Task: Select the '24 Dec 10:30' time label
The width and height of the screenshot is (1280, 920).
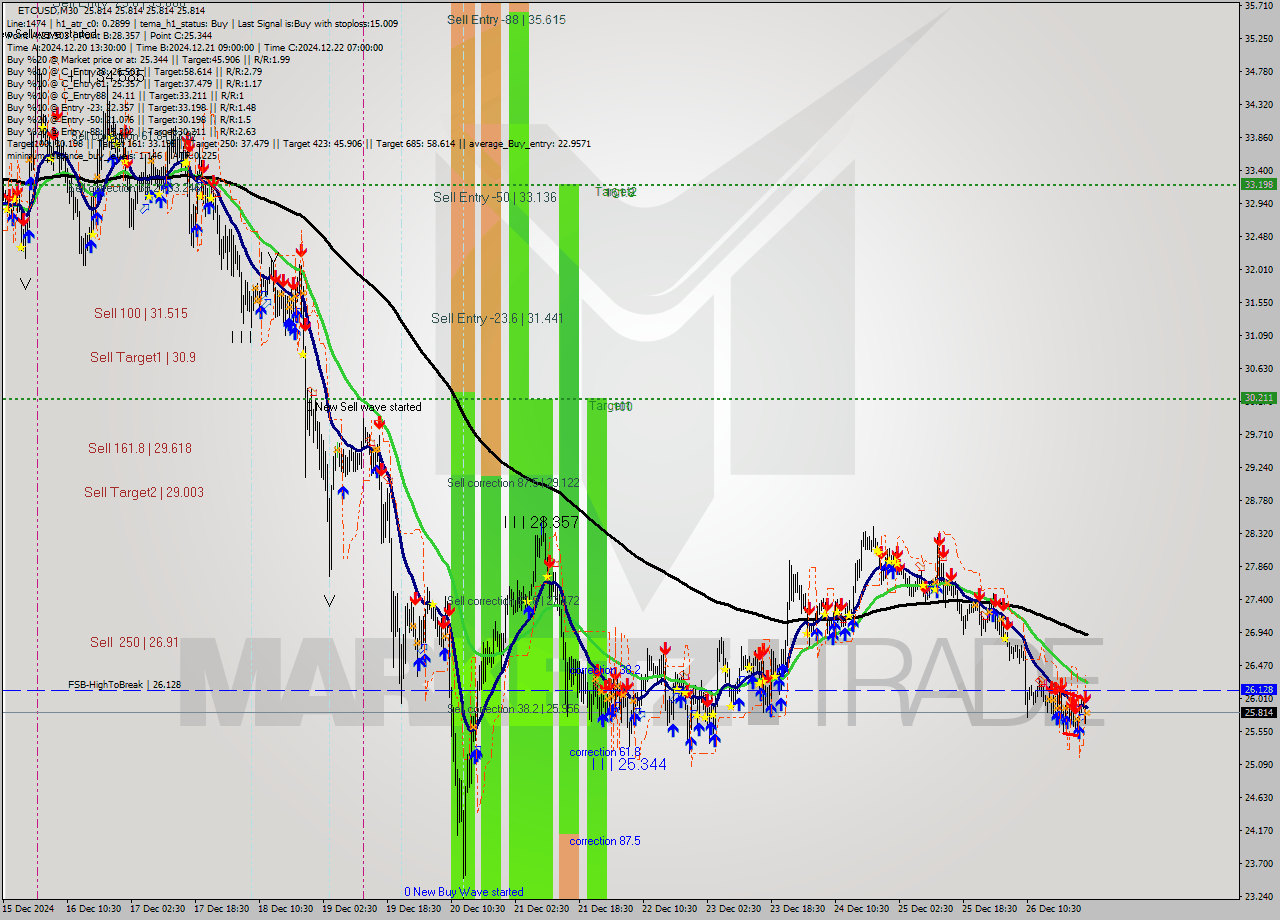Action: point(862,909)
